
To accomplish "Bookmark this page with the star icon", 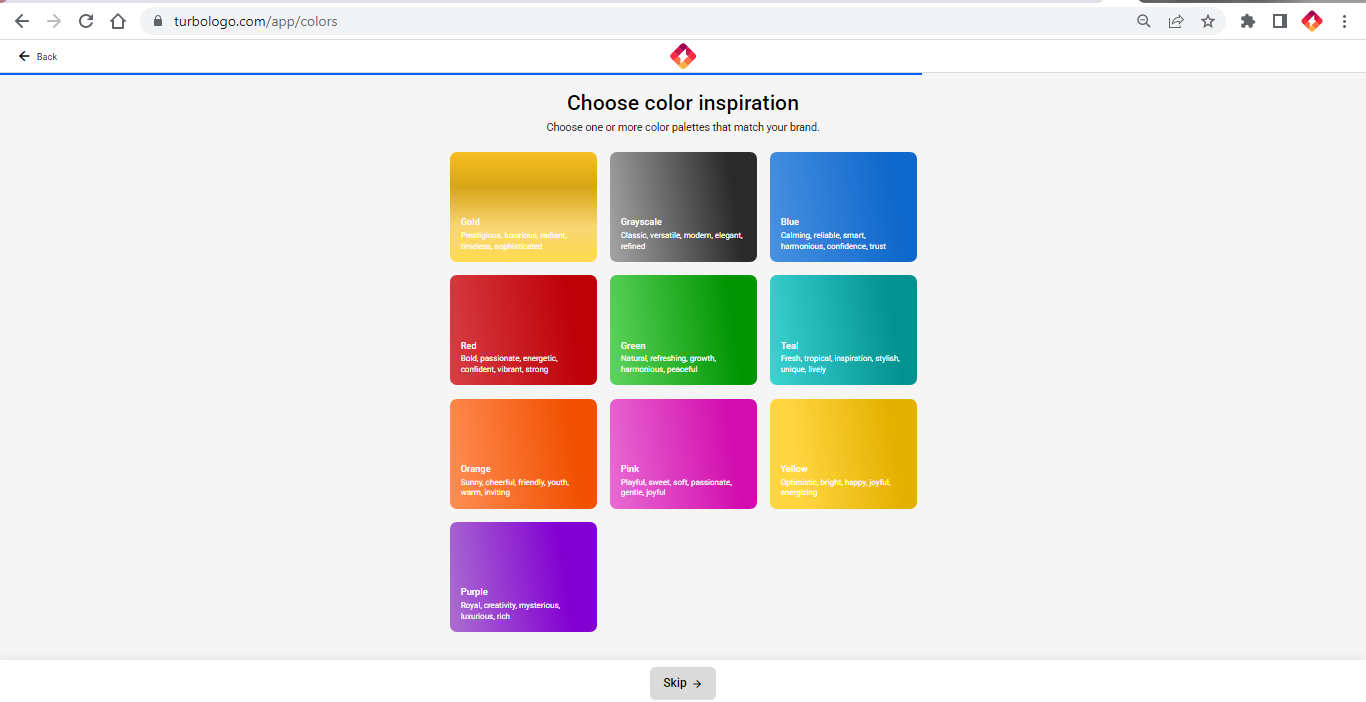I will click(x=1208, y=21).
